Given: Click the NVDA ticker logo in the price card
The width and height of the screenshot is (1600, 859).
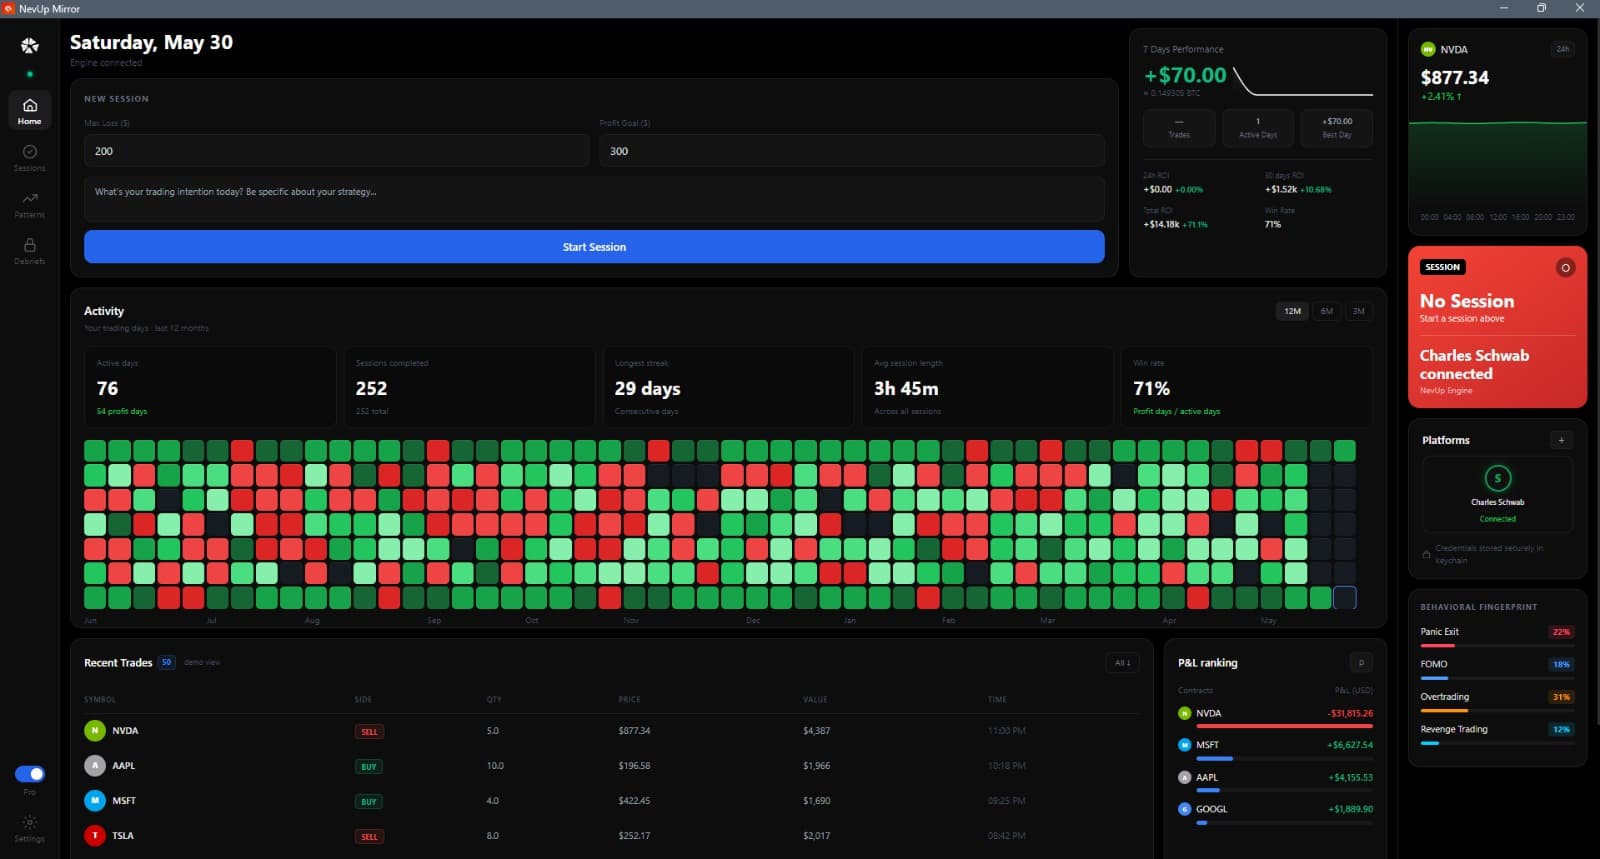Looking at the screenshot, I should point(1428,49).
